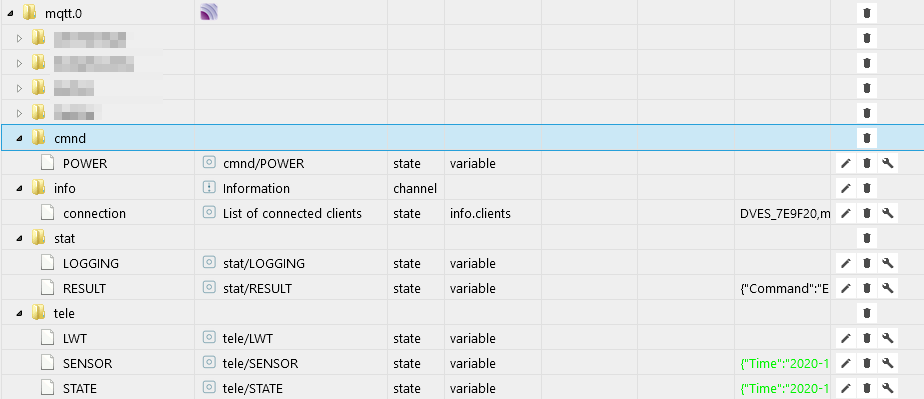Delete the tele folder via trash icon
Image resolution: width=924 pixels, height=399 pixels.
(x=866, y=313)
